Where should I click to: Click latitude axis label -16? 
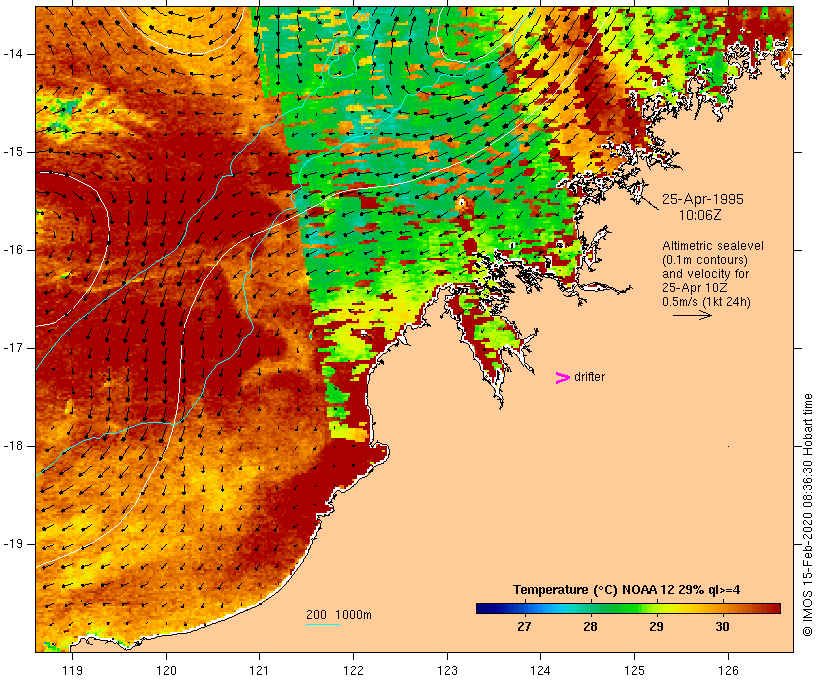pos(13,250)
